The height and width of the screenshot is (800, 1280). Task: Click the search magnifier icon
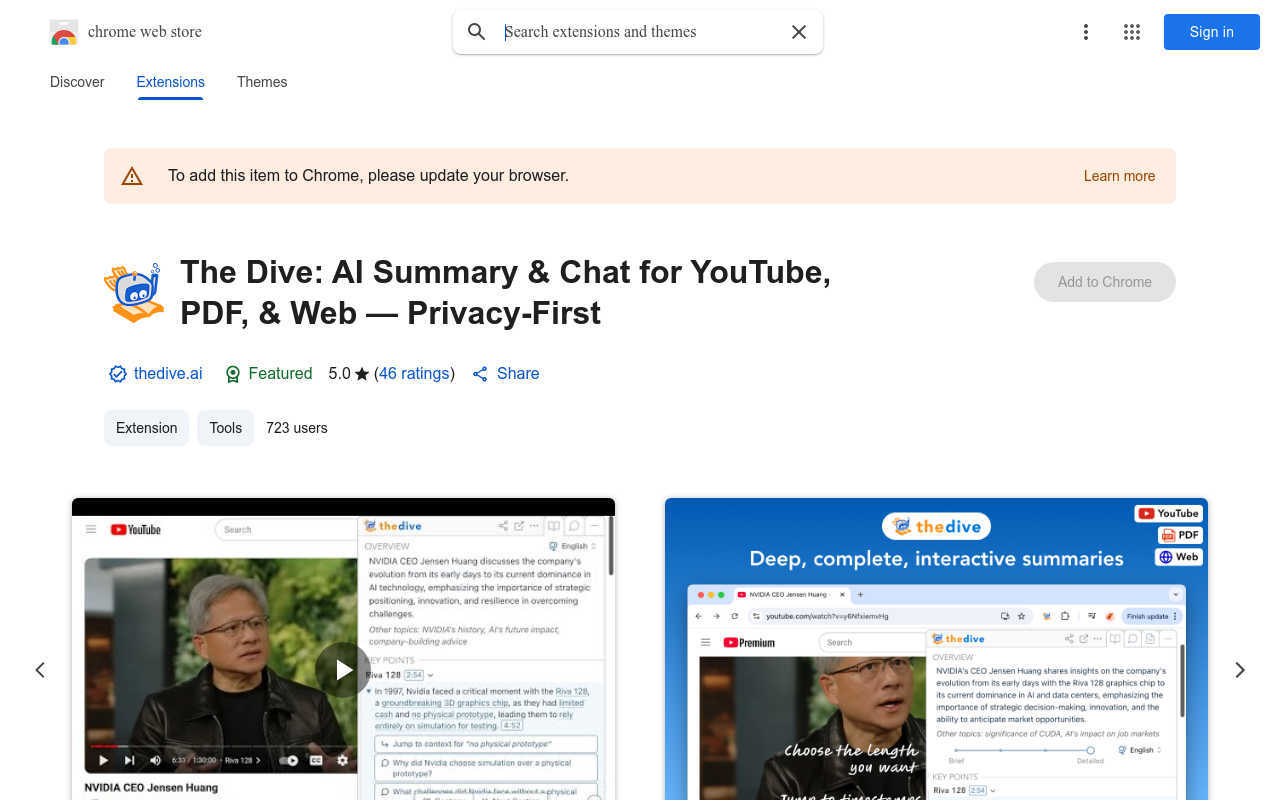click(x=477, y=32)
